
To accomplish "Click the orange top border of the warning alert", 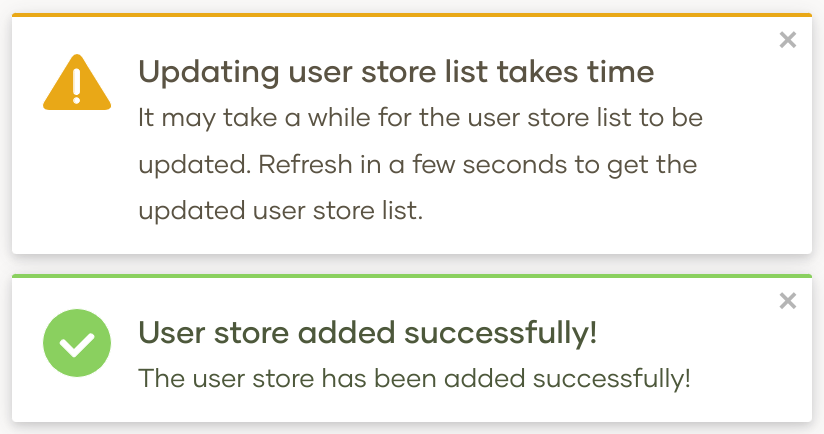I will pyautogui.click(x=412, y=15).
